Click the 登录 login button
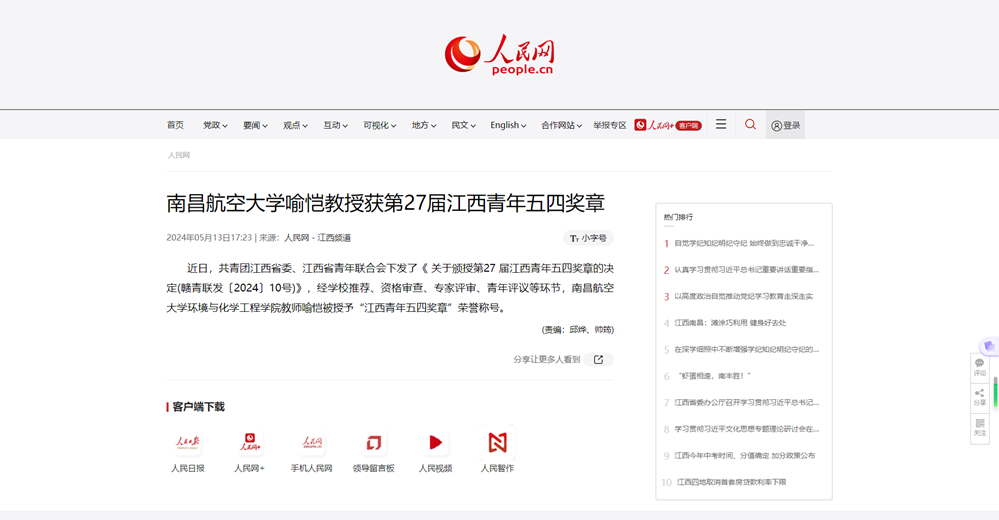 (785, 126)
